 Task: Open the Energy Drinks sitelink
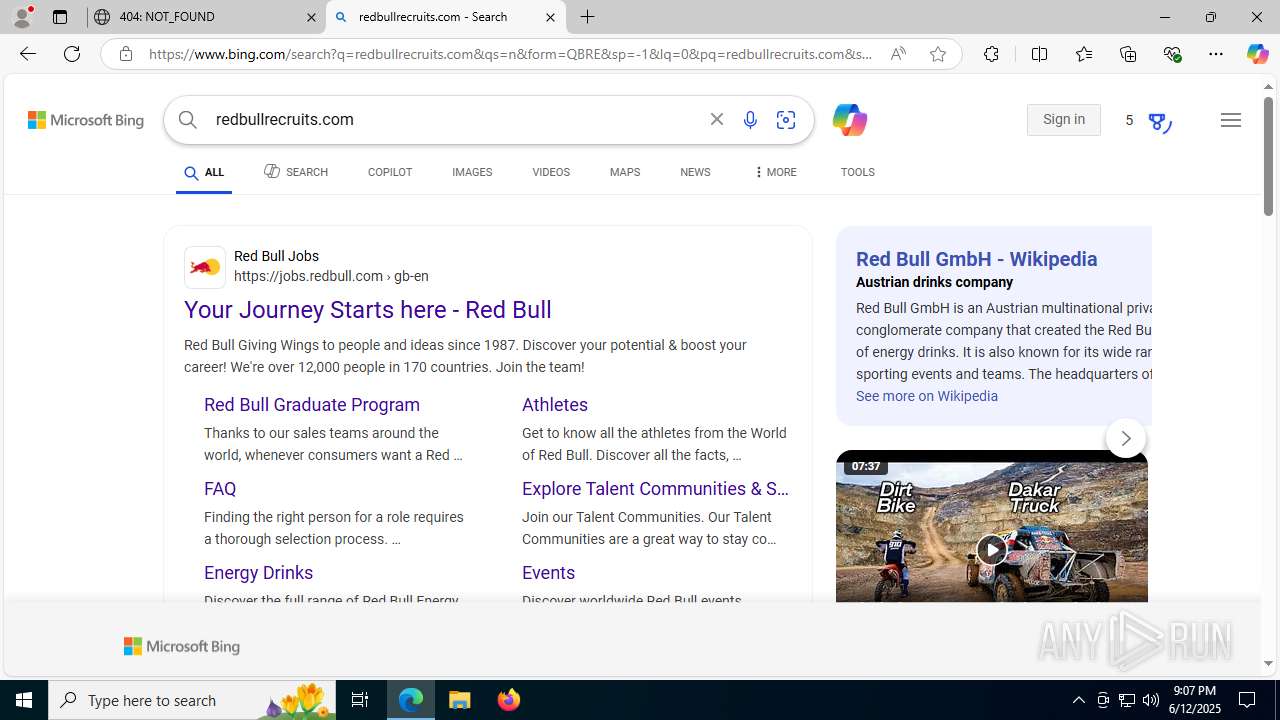[259, 573]
